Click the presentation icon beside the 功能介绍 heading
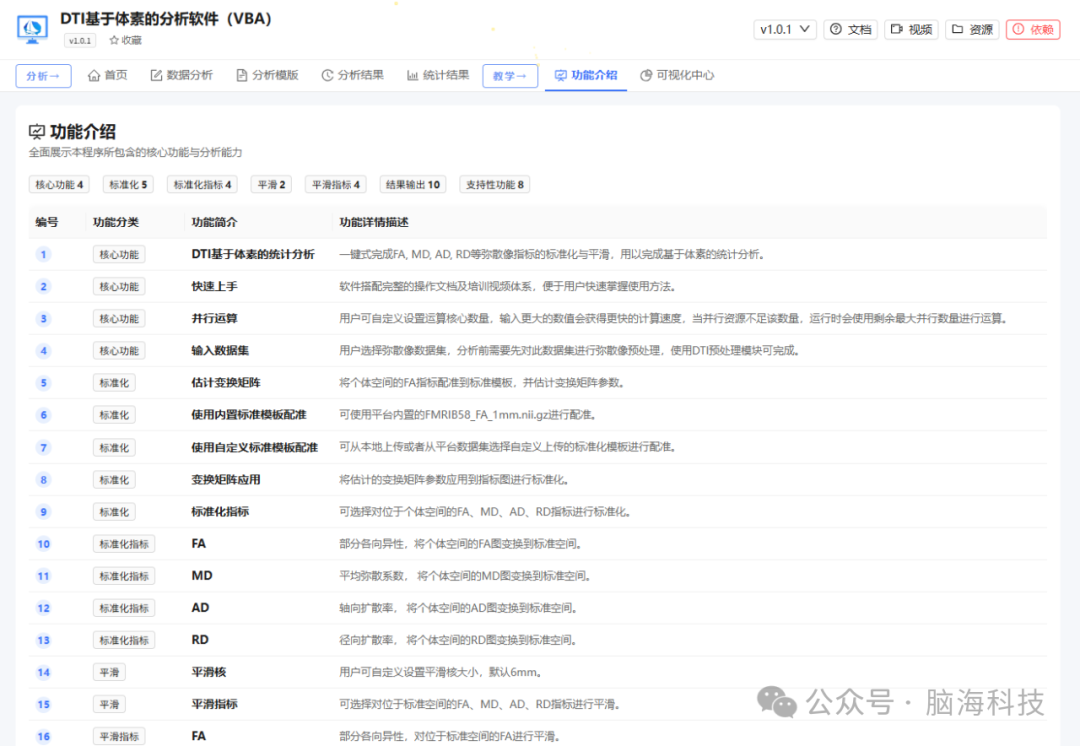This screenshot has height=746, width=1080. tap(37, 132)
